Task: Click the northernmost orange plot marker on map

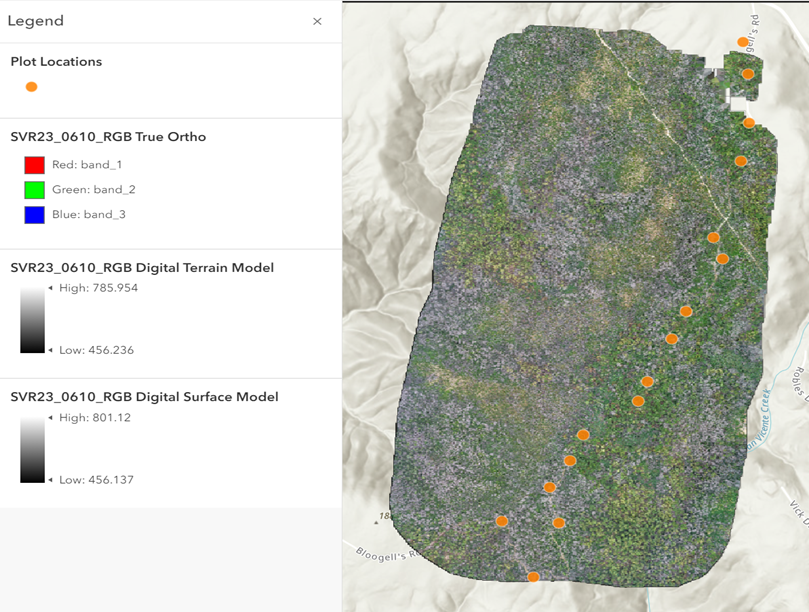Action: 743,42
